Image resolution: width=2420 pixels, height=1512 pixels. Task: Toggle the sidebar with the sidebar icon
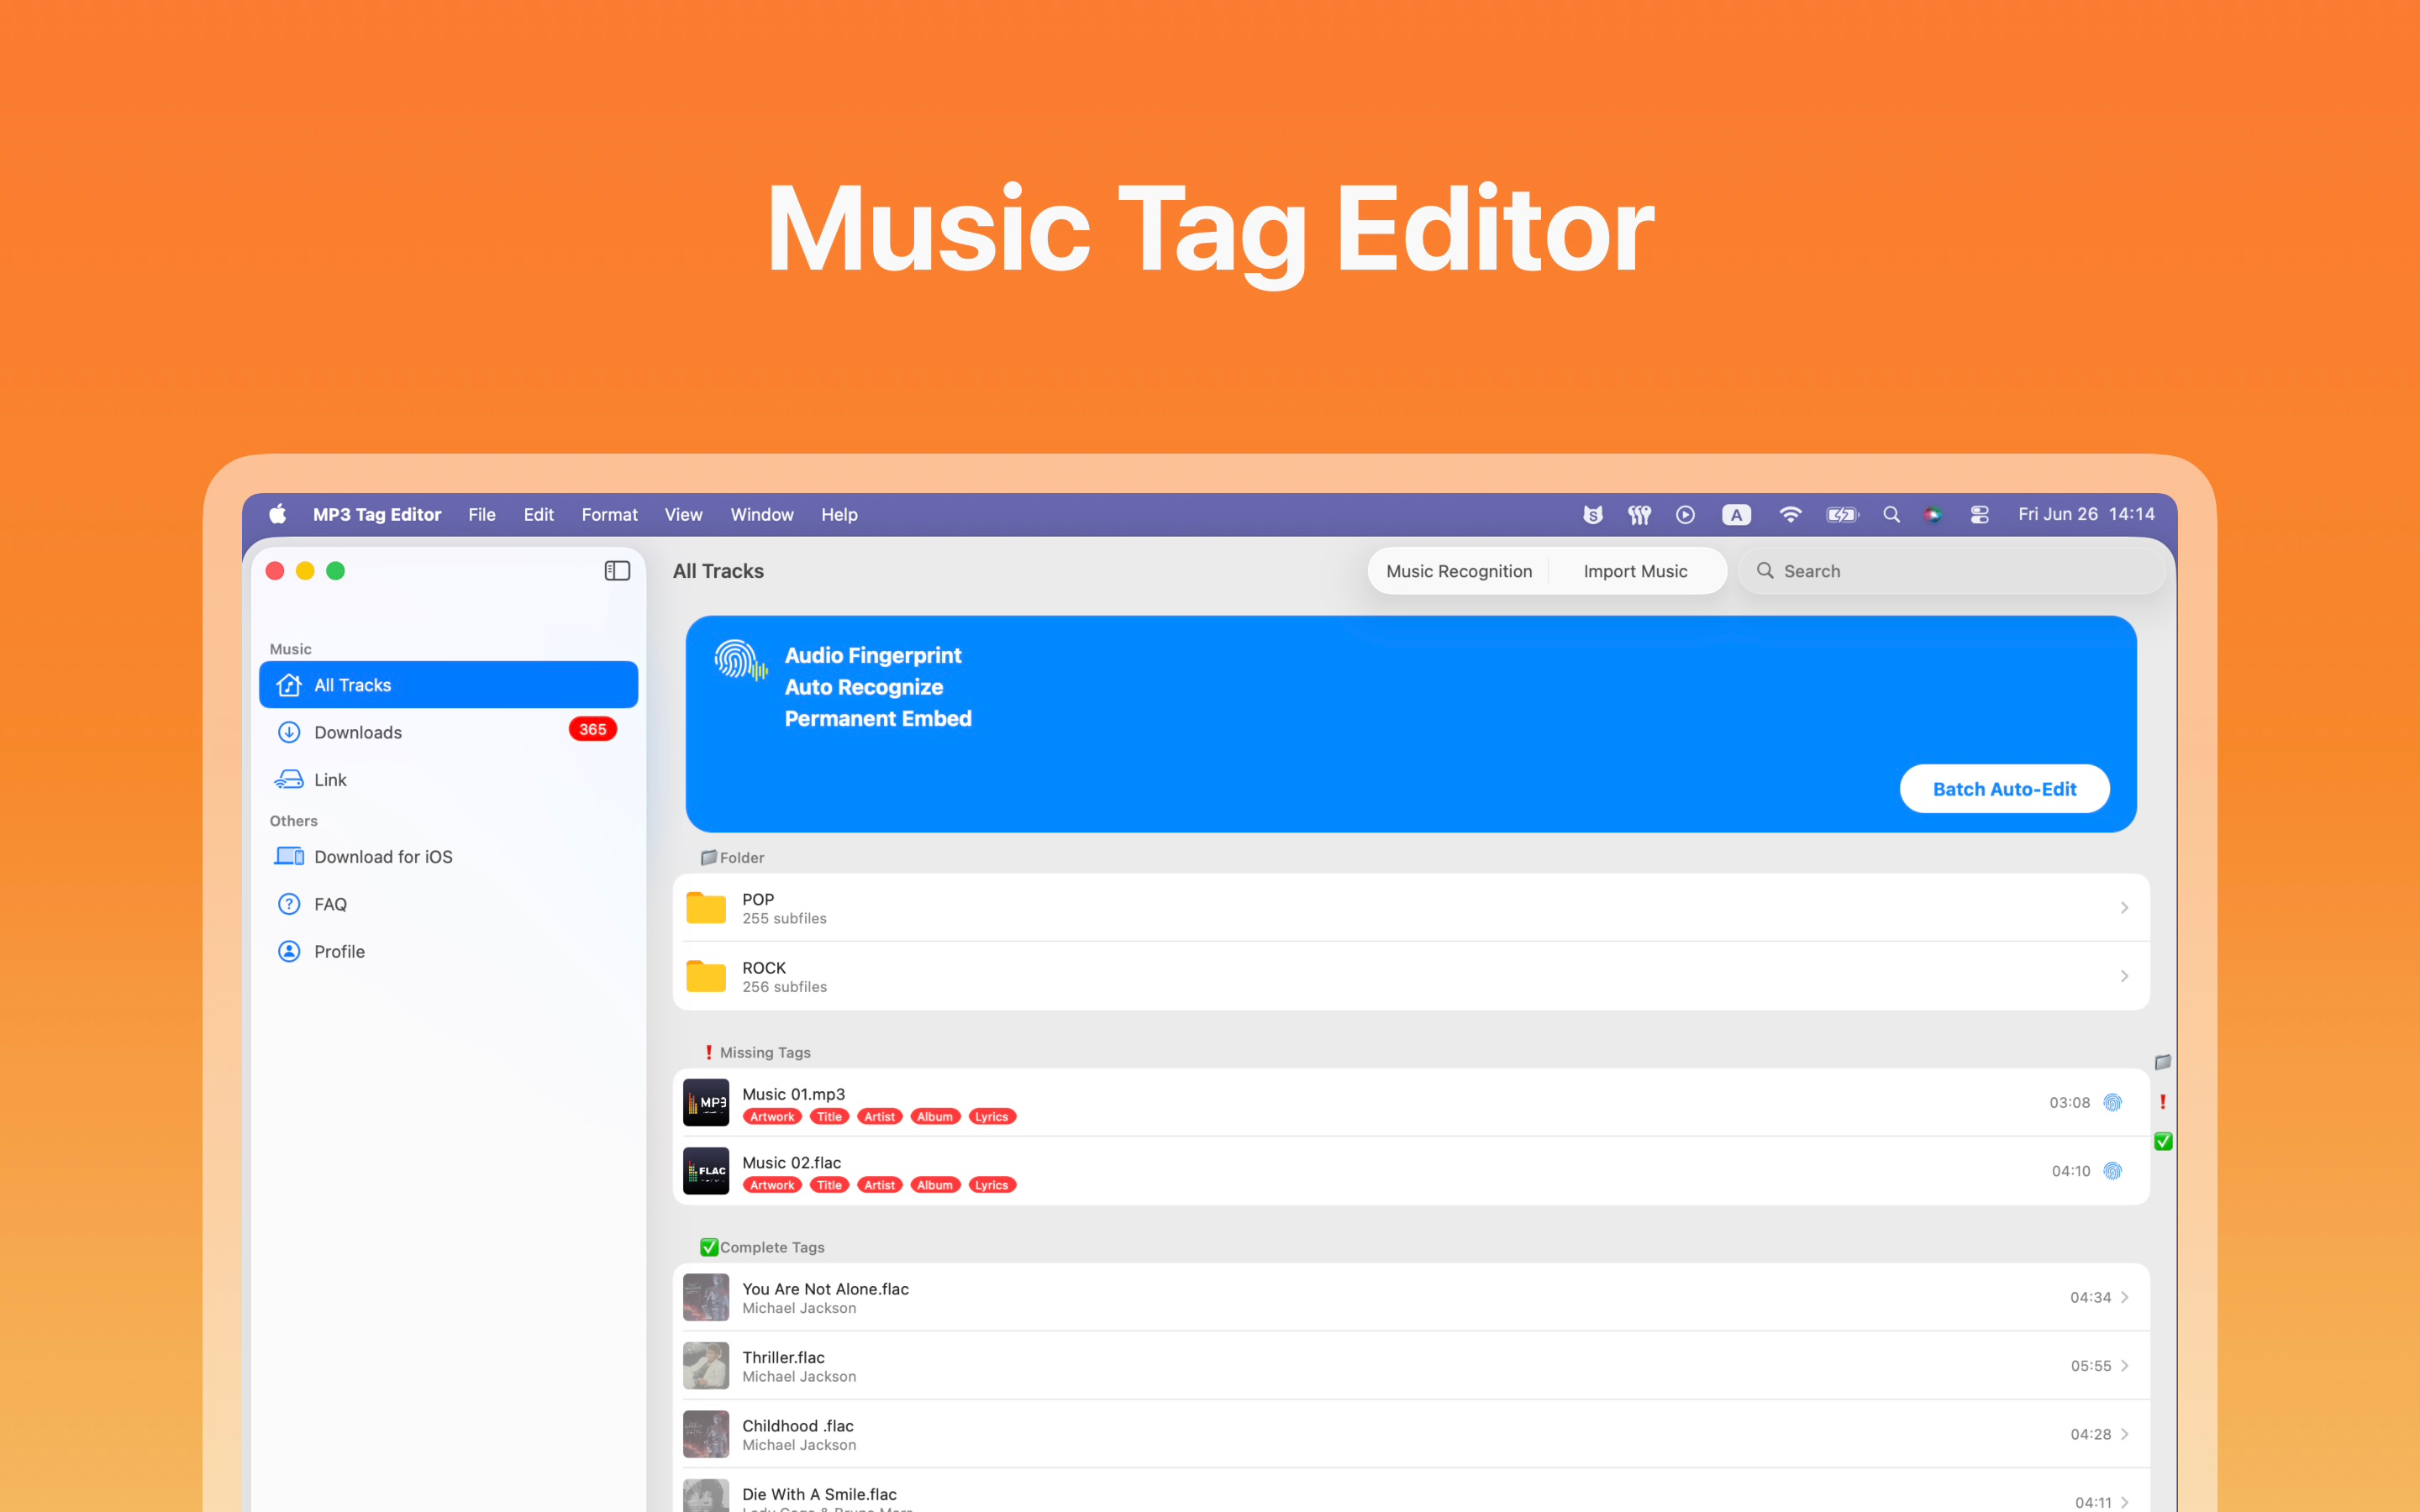617,571
